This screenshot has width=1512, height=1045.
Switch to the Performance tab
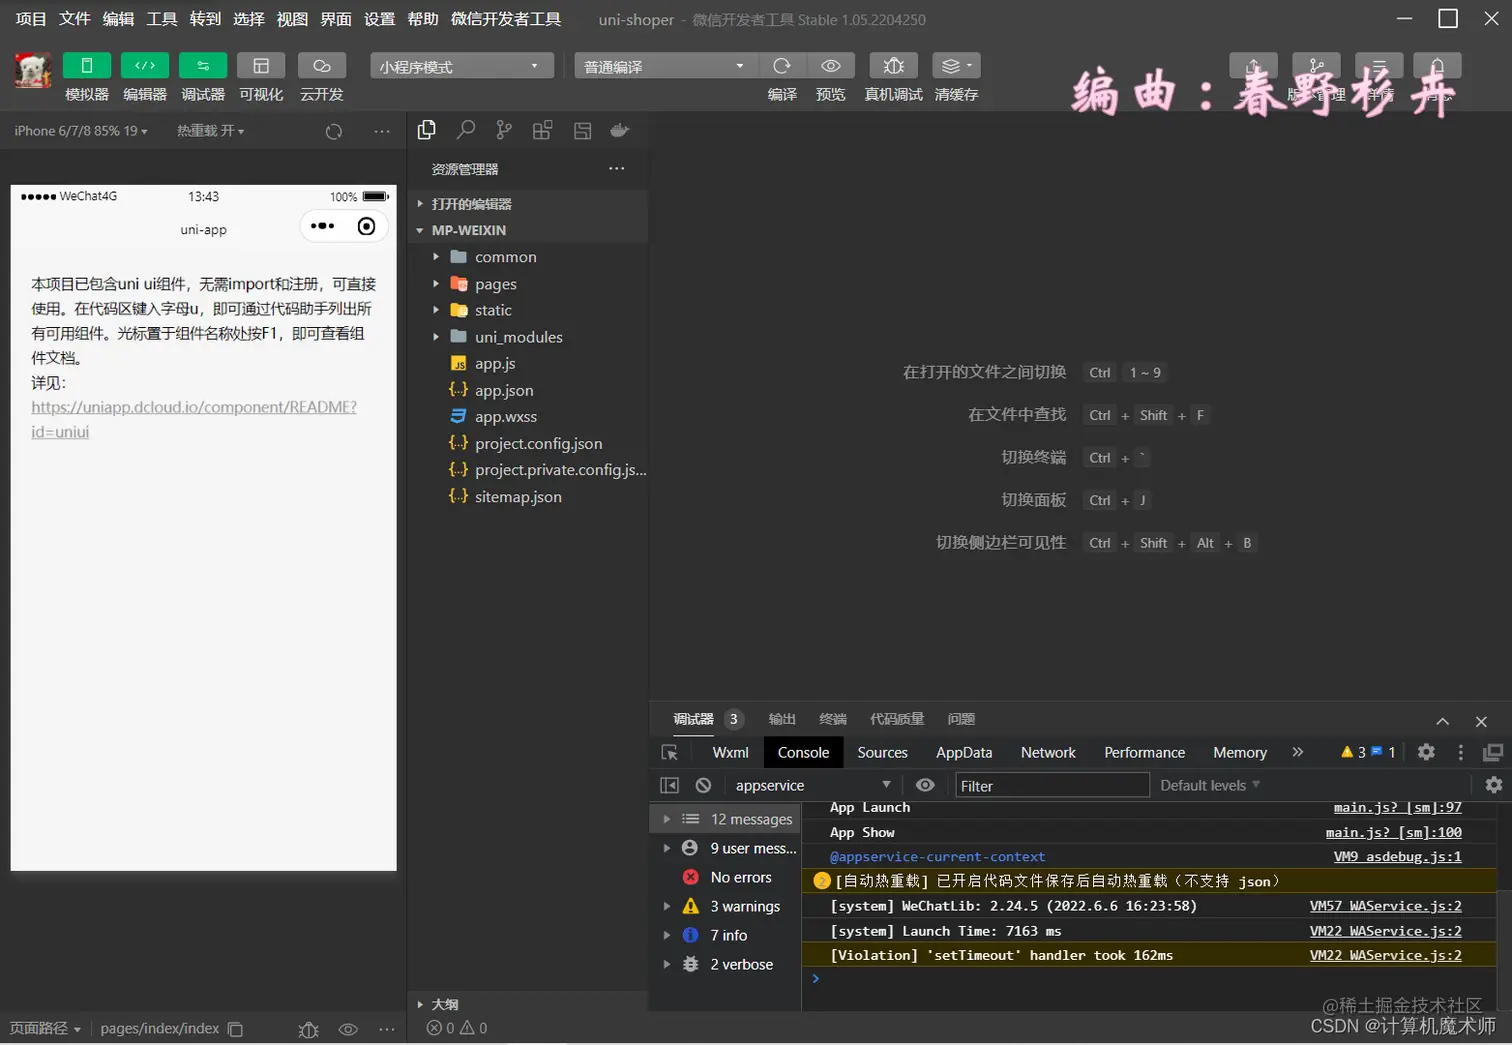[x=1144, y=752]
